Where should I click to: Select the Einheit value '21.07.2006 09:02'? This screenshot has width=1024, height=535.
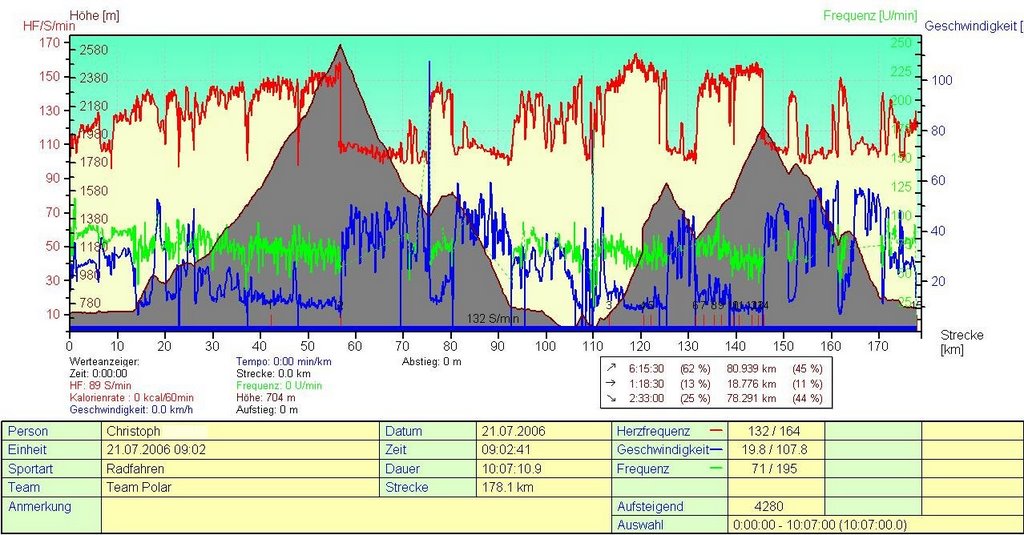tap(156, 449)
